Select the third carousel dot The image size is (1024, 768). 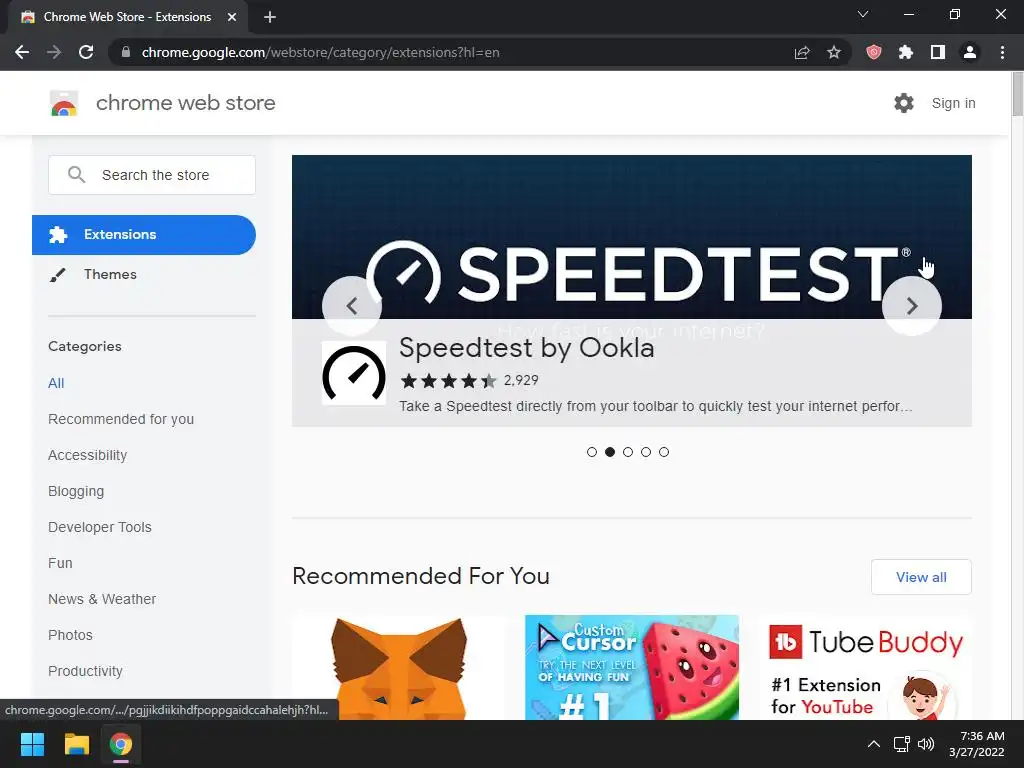[x=628, y=452]
